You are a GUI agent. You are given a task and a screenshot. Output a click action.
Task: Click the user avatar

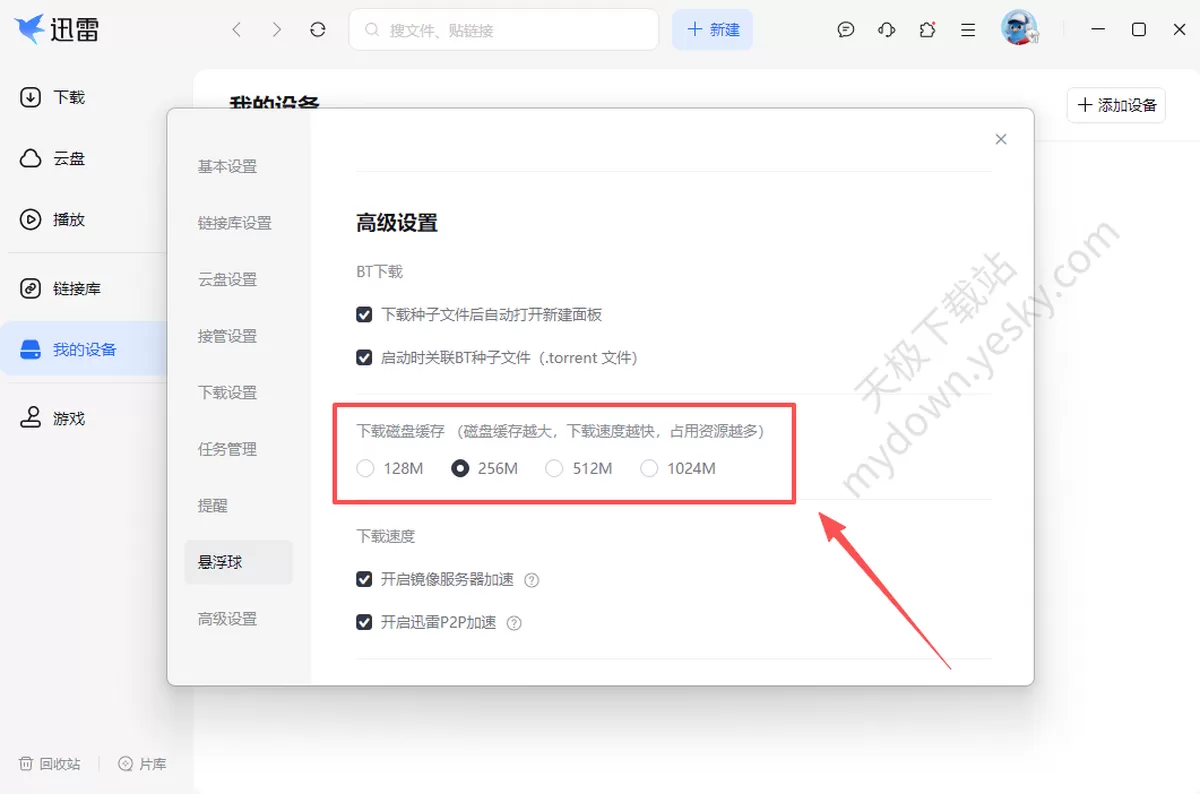click(1019, 28)
